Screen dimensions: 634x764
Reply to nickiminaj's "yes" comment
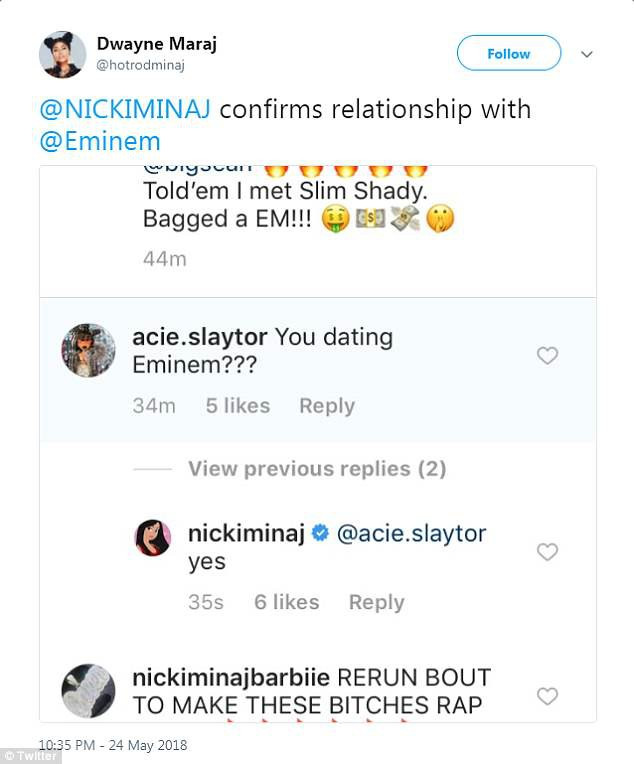376,602
